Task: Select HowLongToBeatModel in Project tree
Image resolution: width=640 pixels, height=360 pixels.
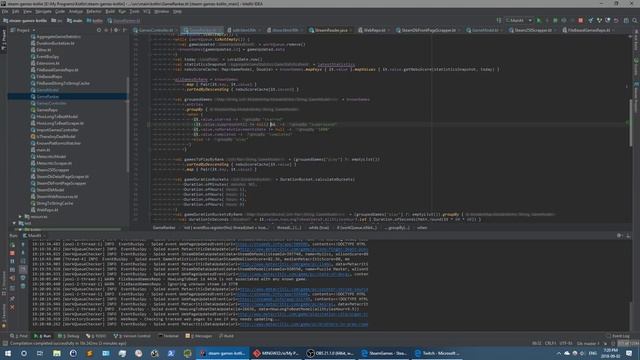Action: click(x=57, y=116)
